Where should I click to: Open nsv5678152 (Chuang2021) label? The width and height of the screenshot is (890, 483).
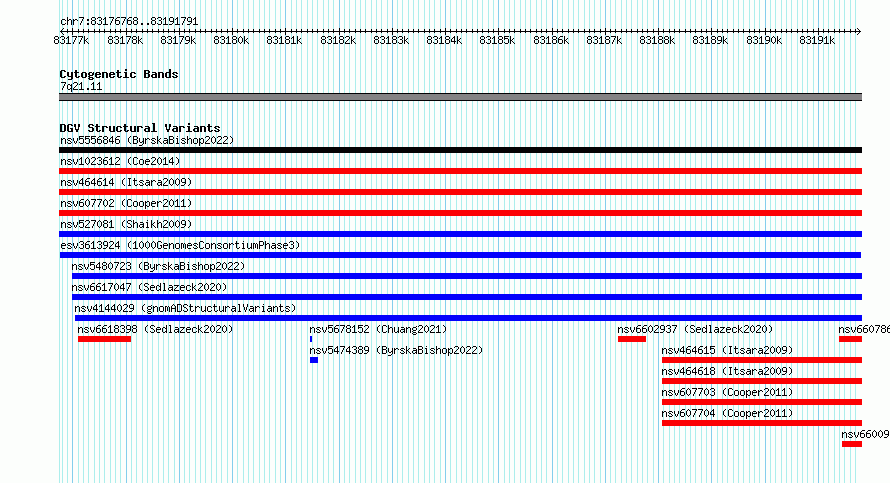tap(378, 329)
